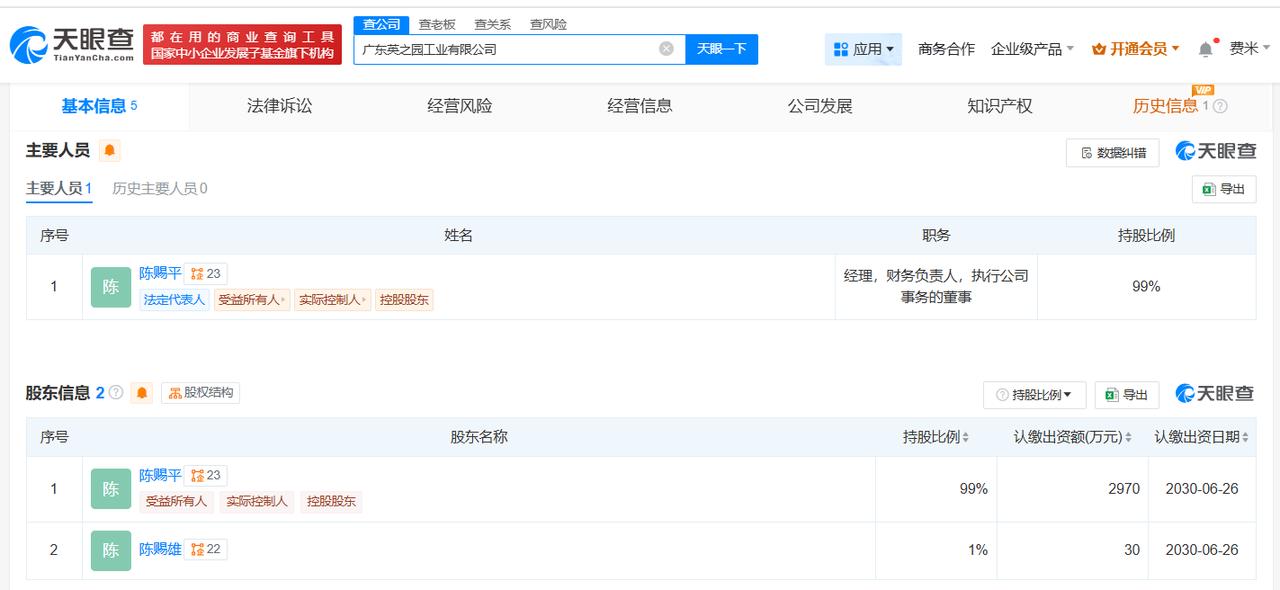Viewport: 1280px width, 590px height.
Task: Click the orange bell beside 股东信息 heading
Action: [x=142, y=393]
